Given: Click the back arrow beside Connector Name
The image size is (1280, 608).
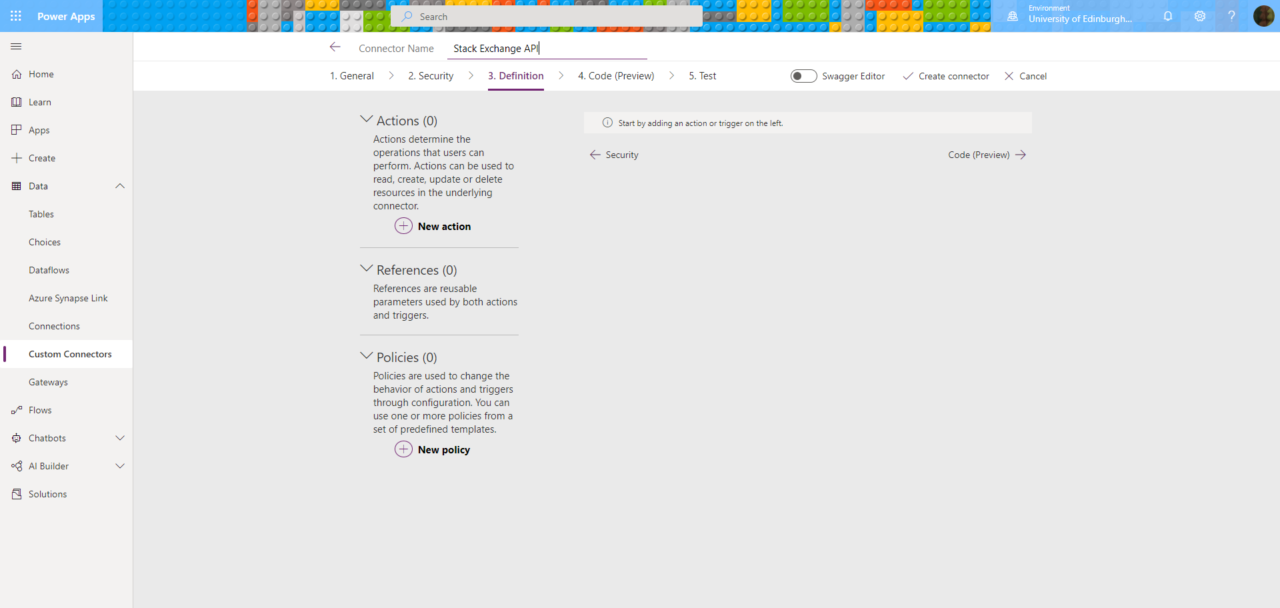Looking at the screenshot, I should coord(335,47).
